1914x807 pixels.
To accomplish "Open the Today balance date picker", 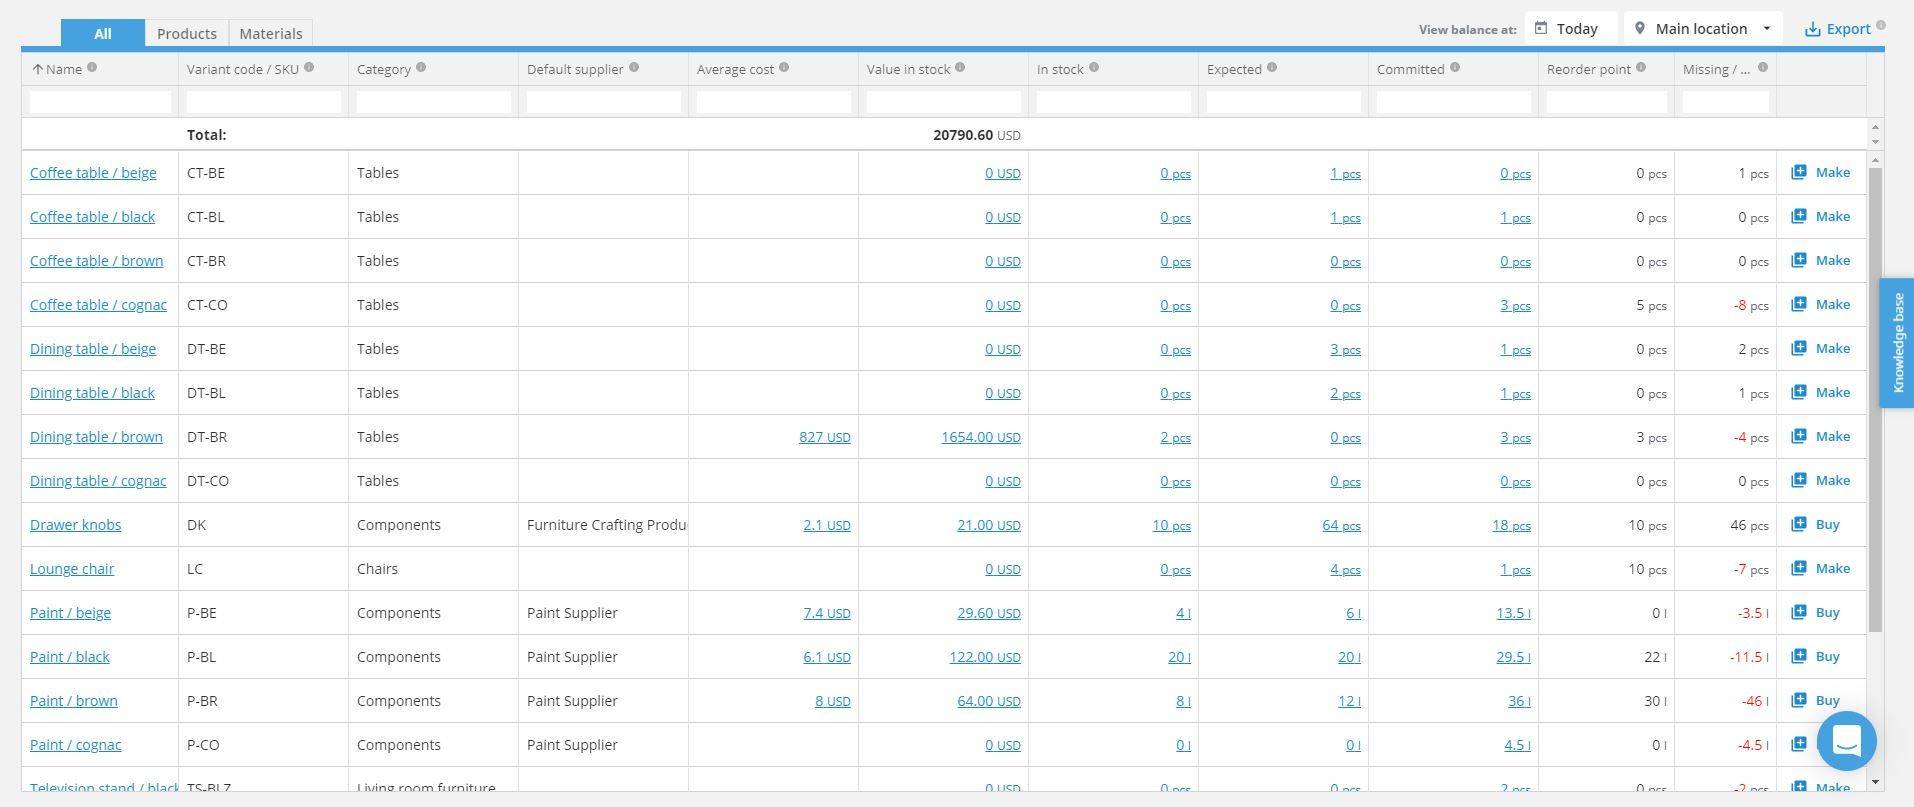I will click(x=1570, y=28).
